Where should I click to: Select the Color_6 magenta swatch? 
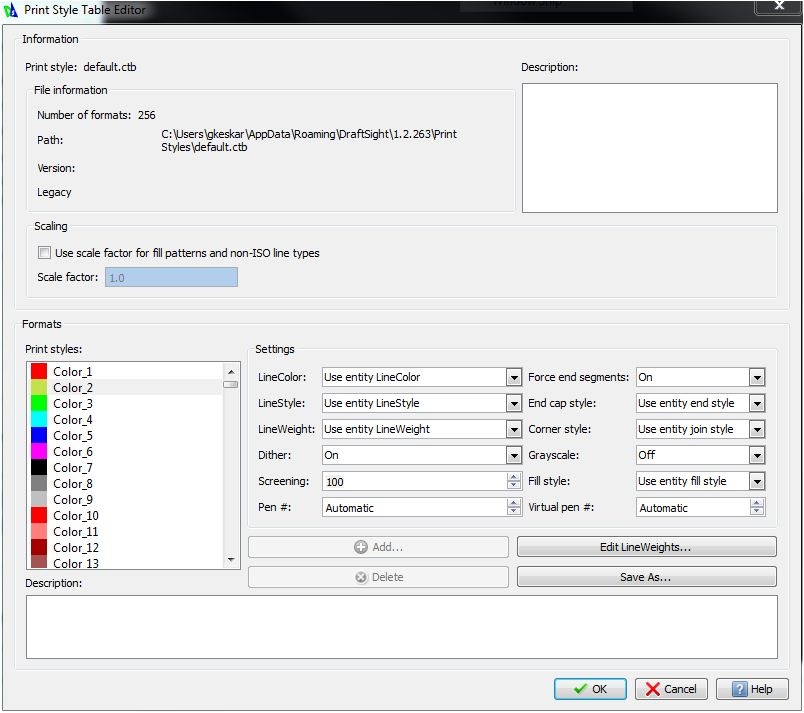pos(39,451)
